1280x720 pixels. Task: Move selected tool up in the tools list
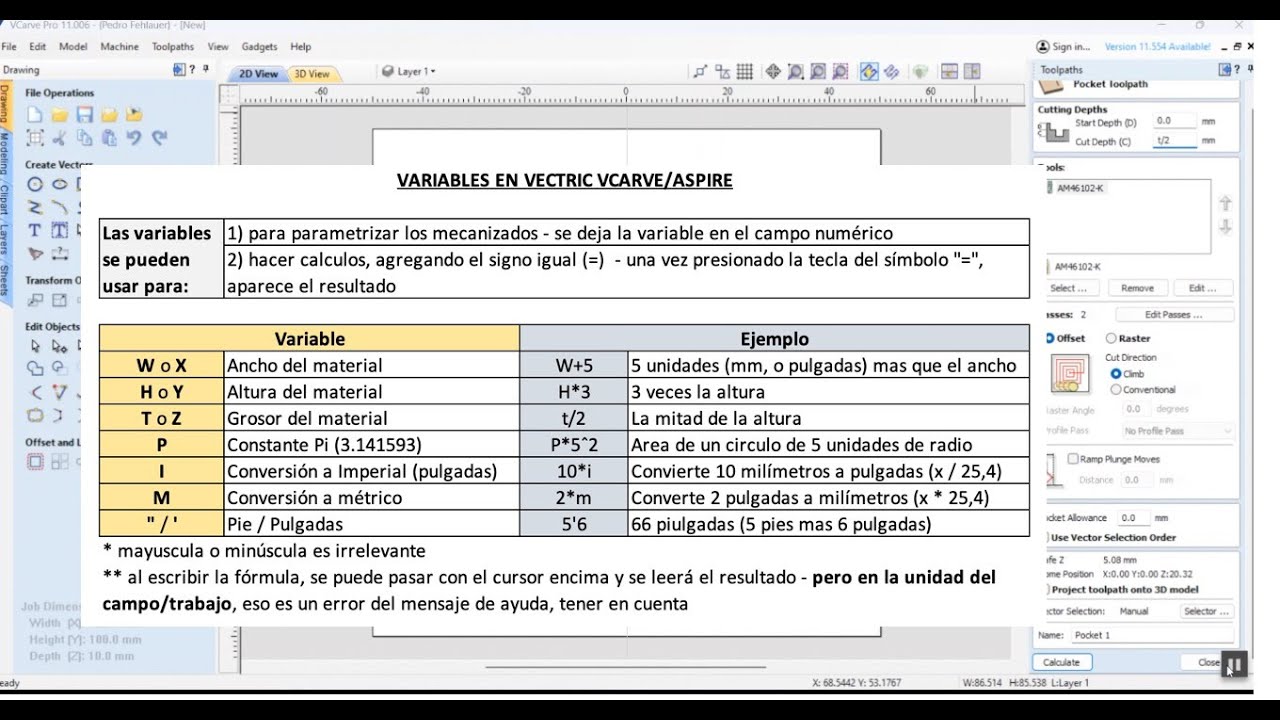(x=1225, y=203)
